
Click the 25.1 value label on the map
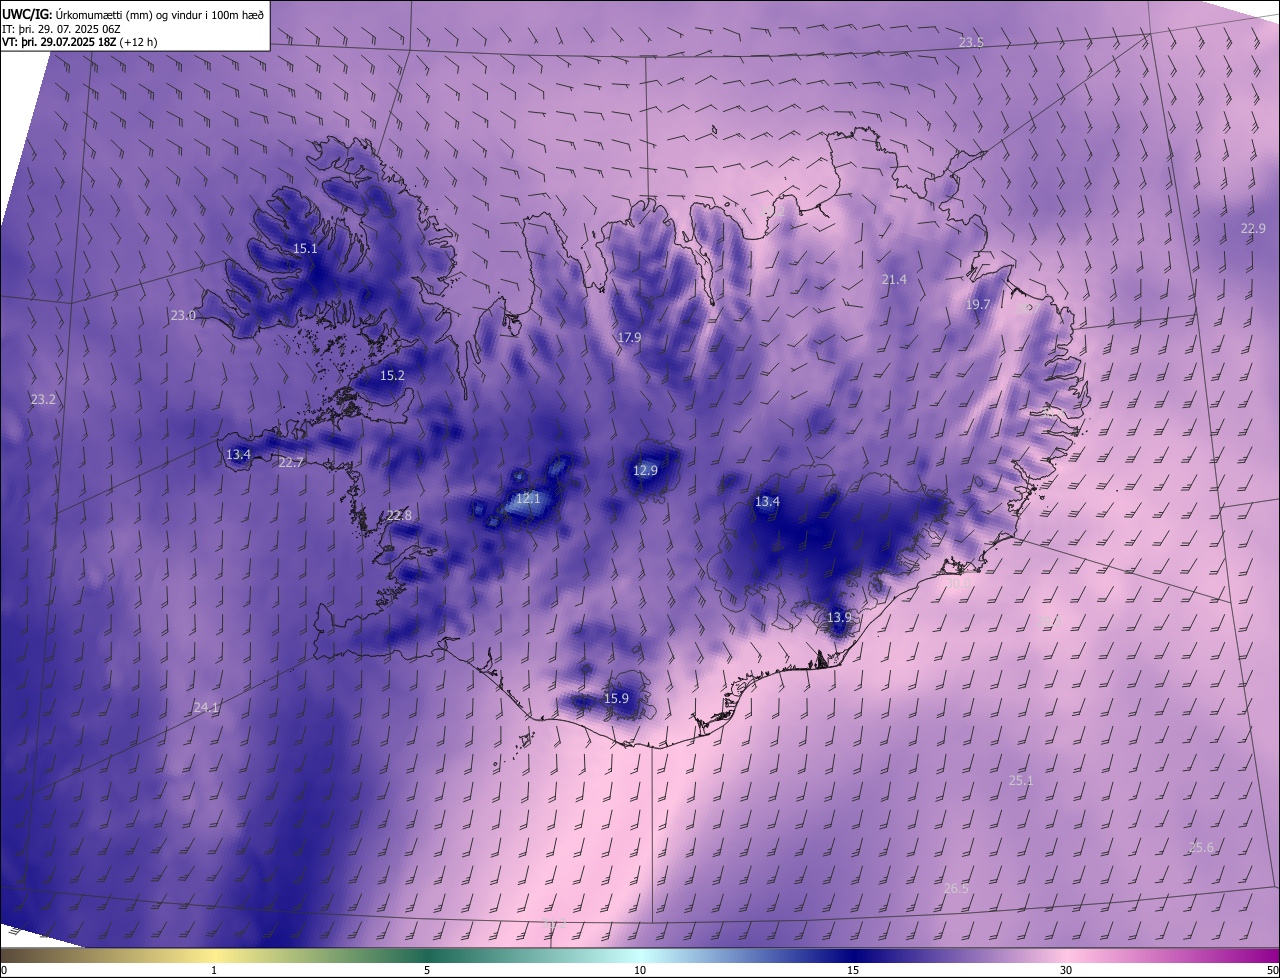[x=1021, y=780]
